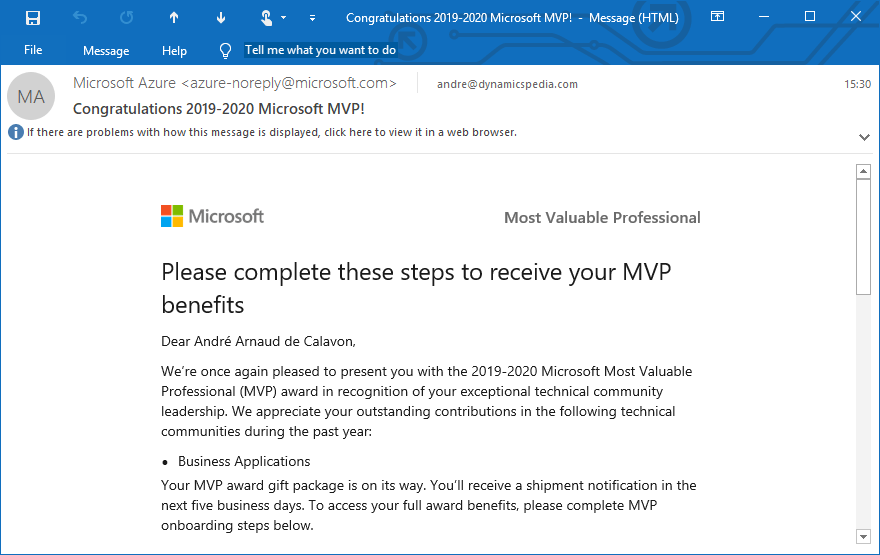Click 'Dear André Arnaud de Calavon,' line
This screenshot has height=555, width=880.
(258, 341)
